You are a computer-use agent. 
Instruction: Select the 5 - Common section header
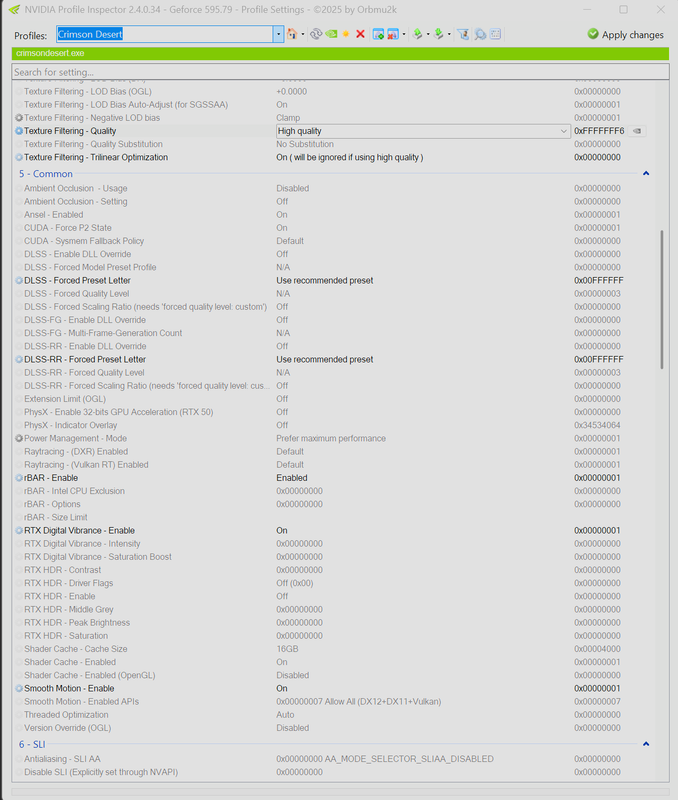pos(332,173)
